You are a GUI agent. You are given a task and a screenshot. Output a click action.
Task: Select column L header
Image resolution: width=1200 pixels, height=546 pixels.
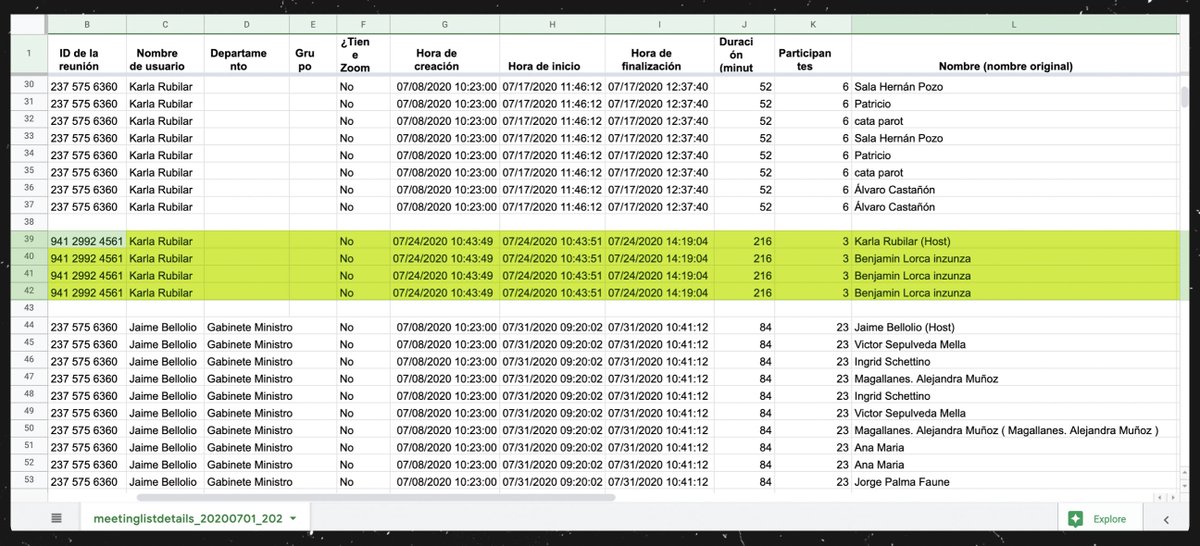(x=1014, y=23)
